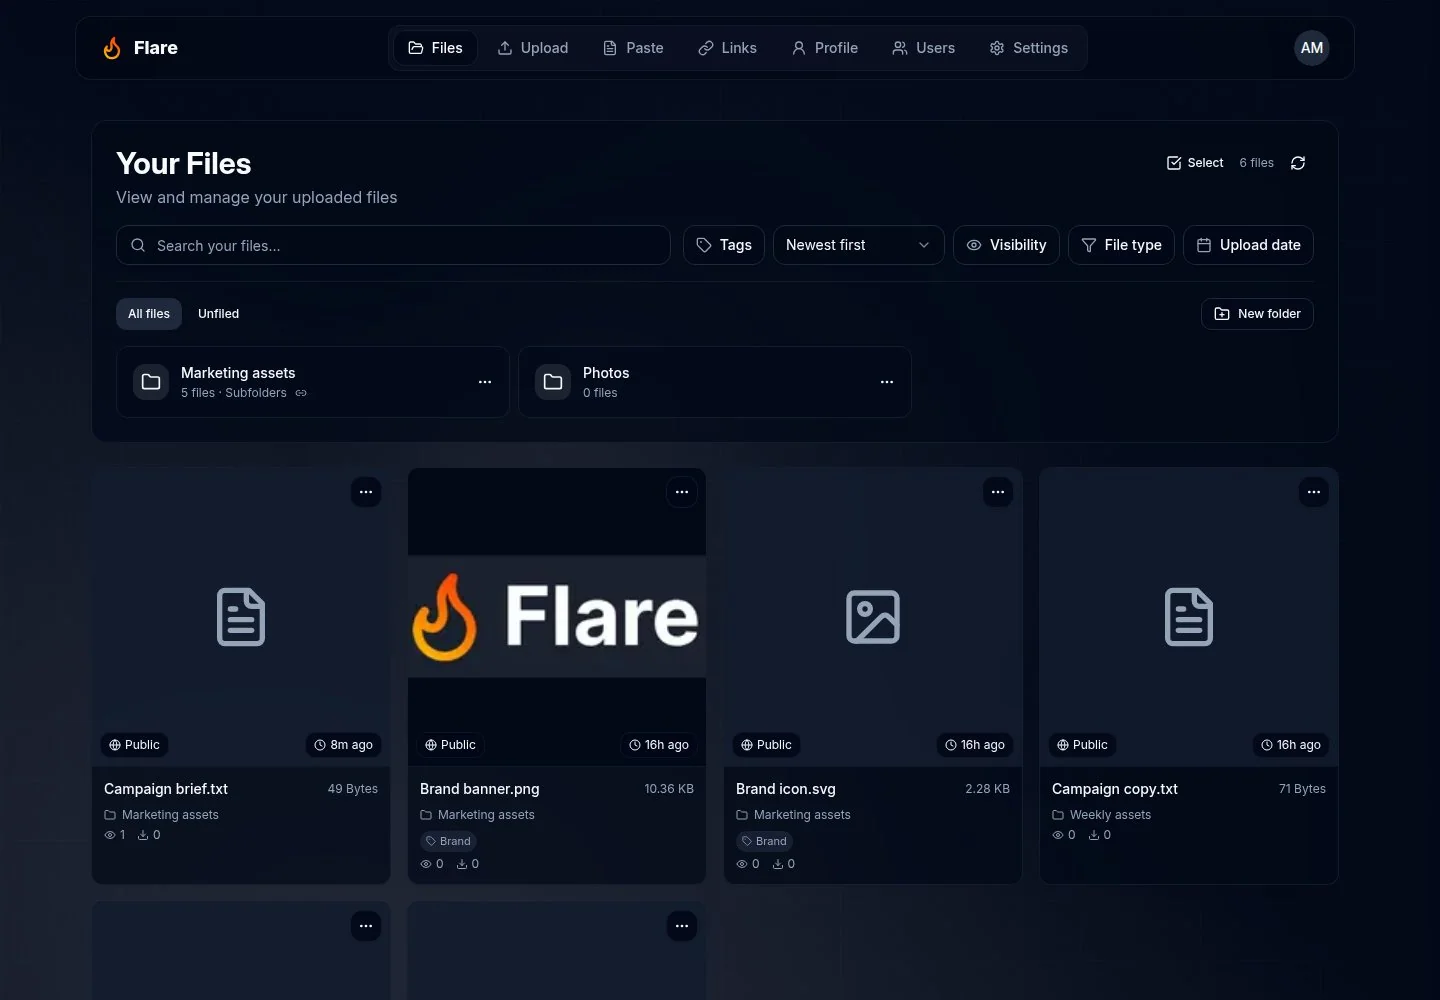
Task: Open Brand icon.svg options menu
Action: click(998, 492)
